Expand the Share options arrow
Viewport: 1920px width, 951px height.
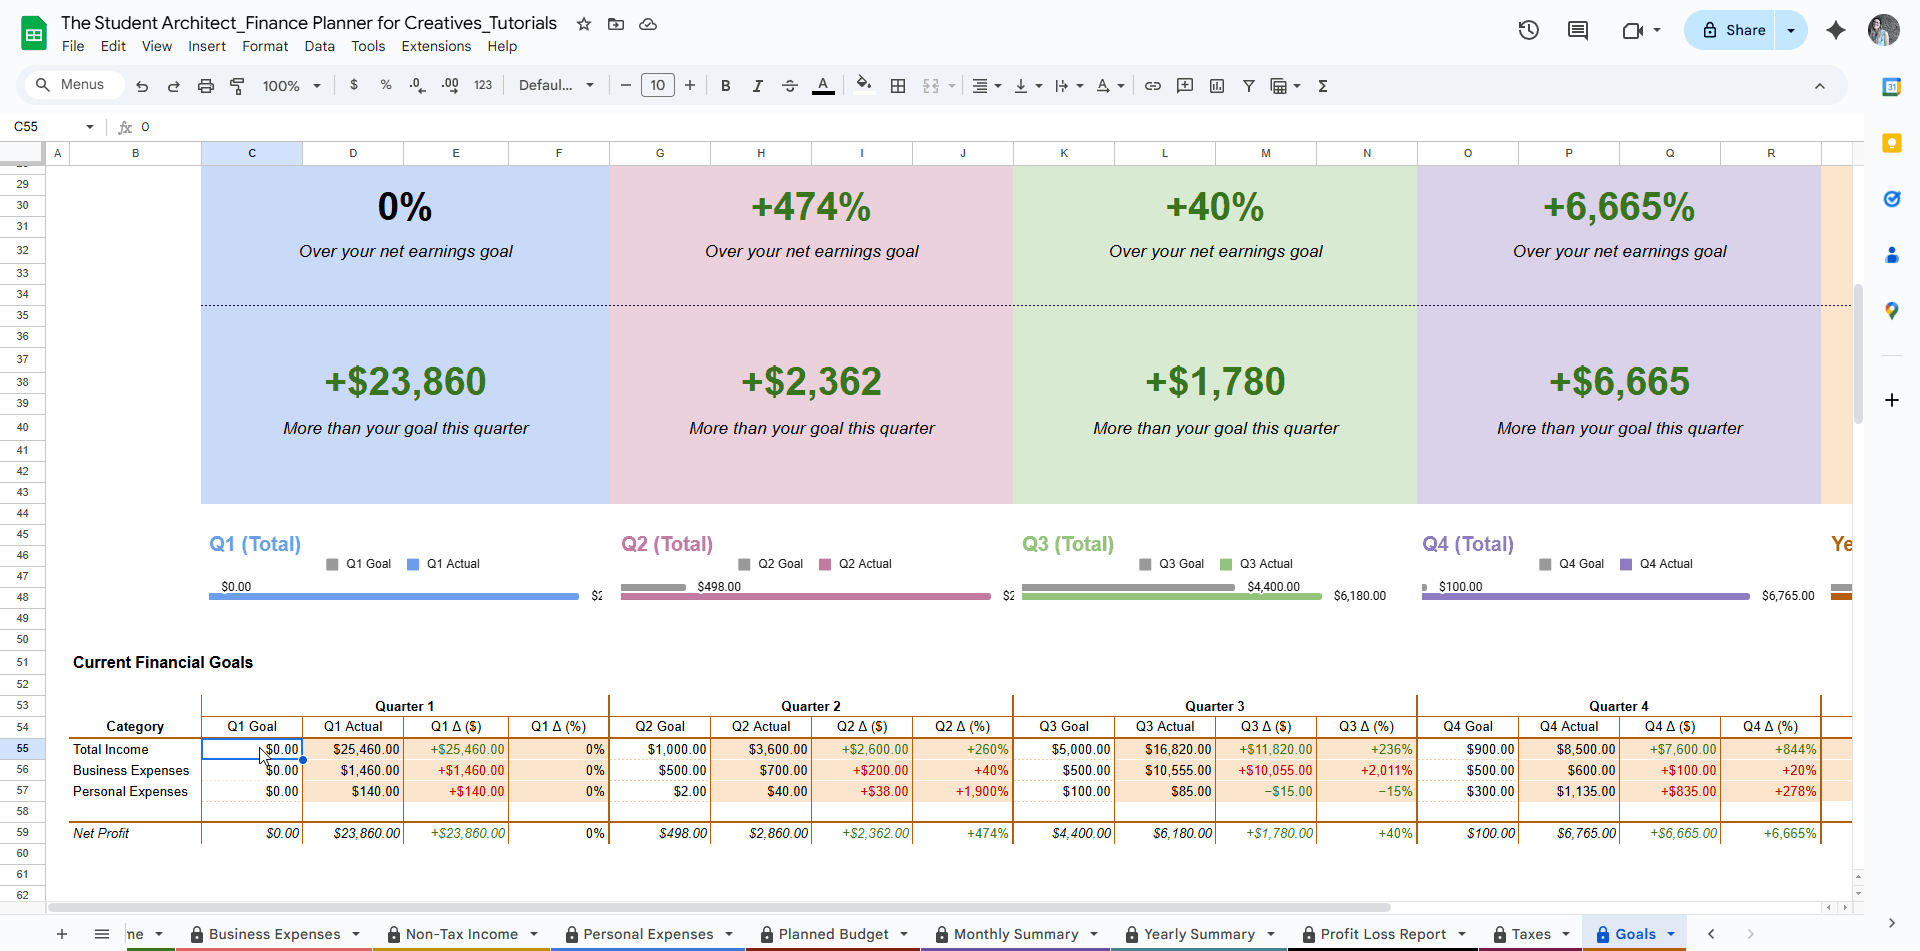click(x=1791, y=30)
